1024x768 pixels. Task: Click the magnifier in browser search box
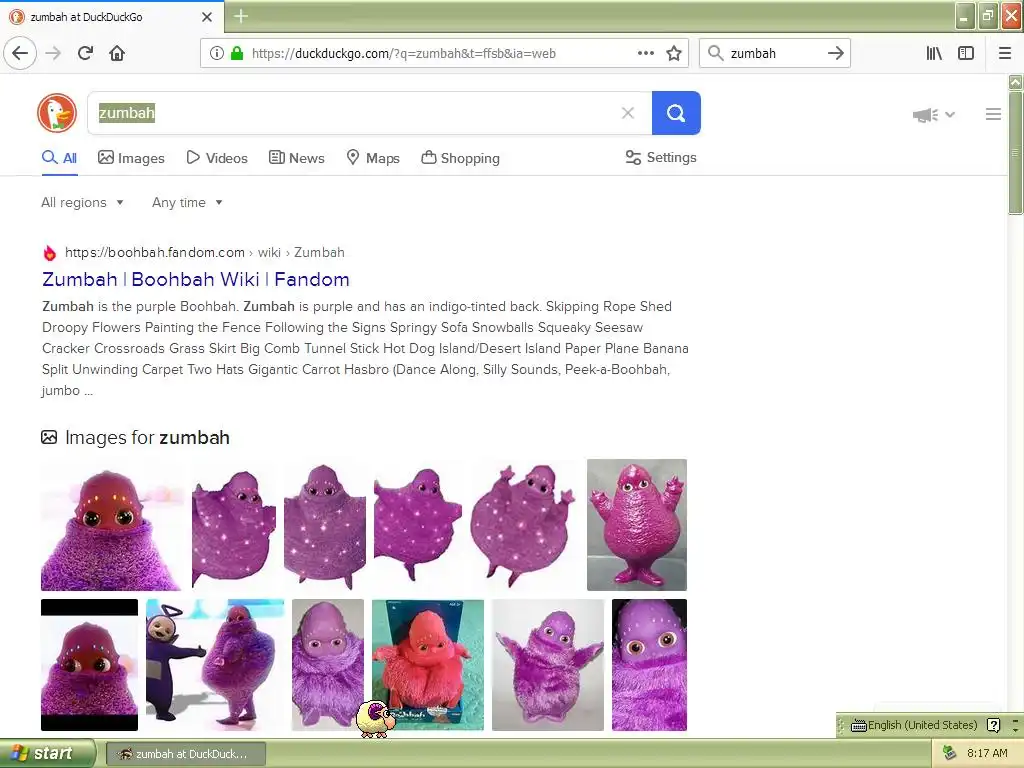click(716, 53)
